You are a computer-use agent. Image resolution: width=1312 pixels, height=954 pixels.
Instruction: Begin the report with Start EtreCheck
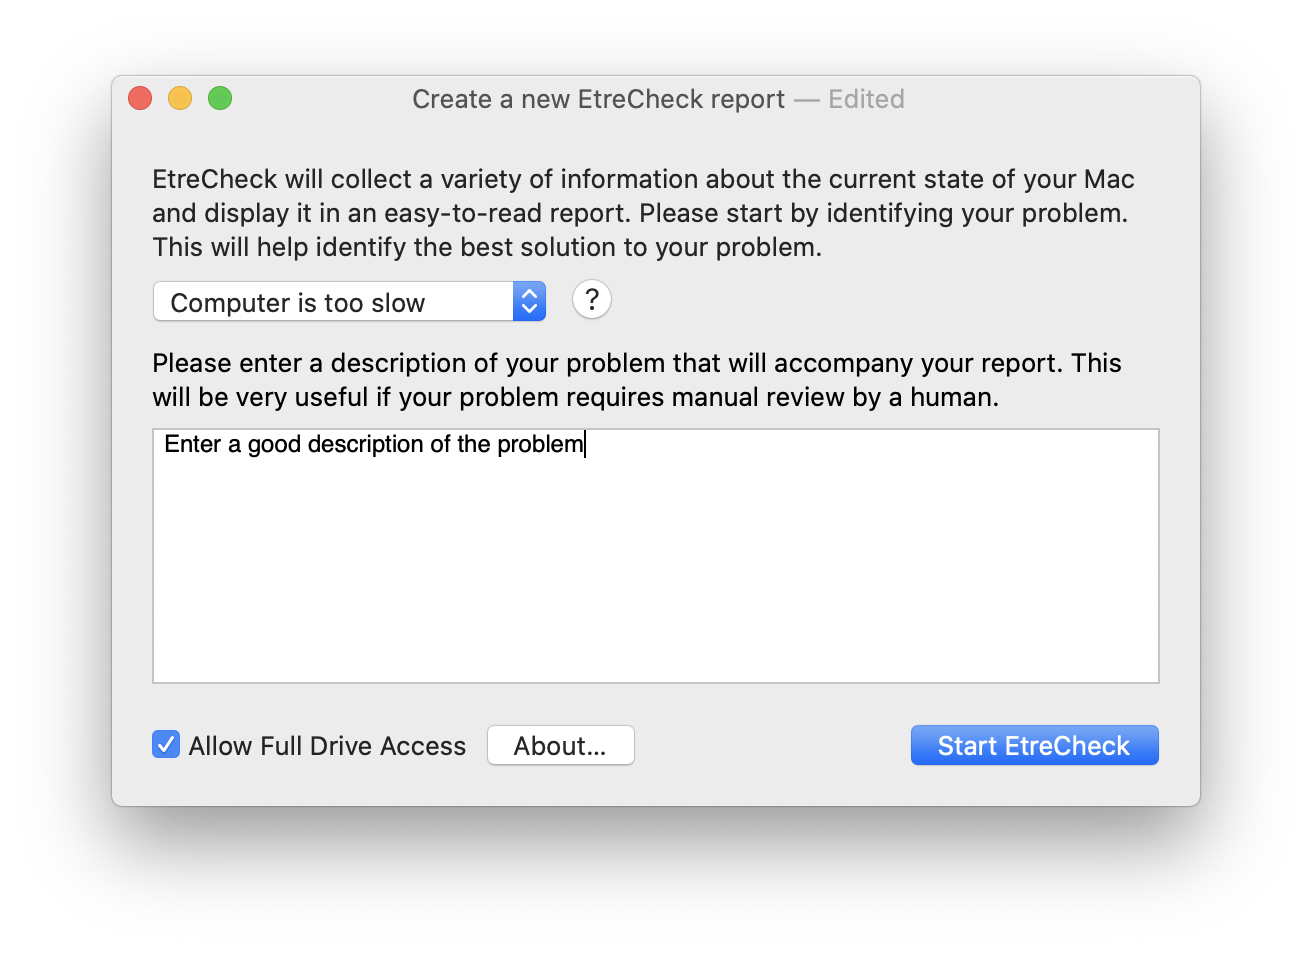(1034, 744)
